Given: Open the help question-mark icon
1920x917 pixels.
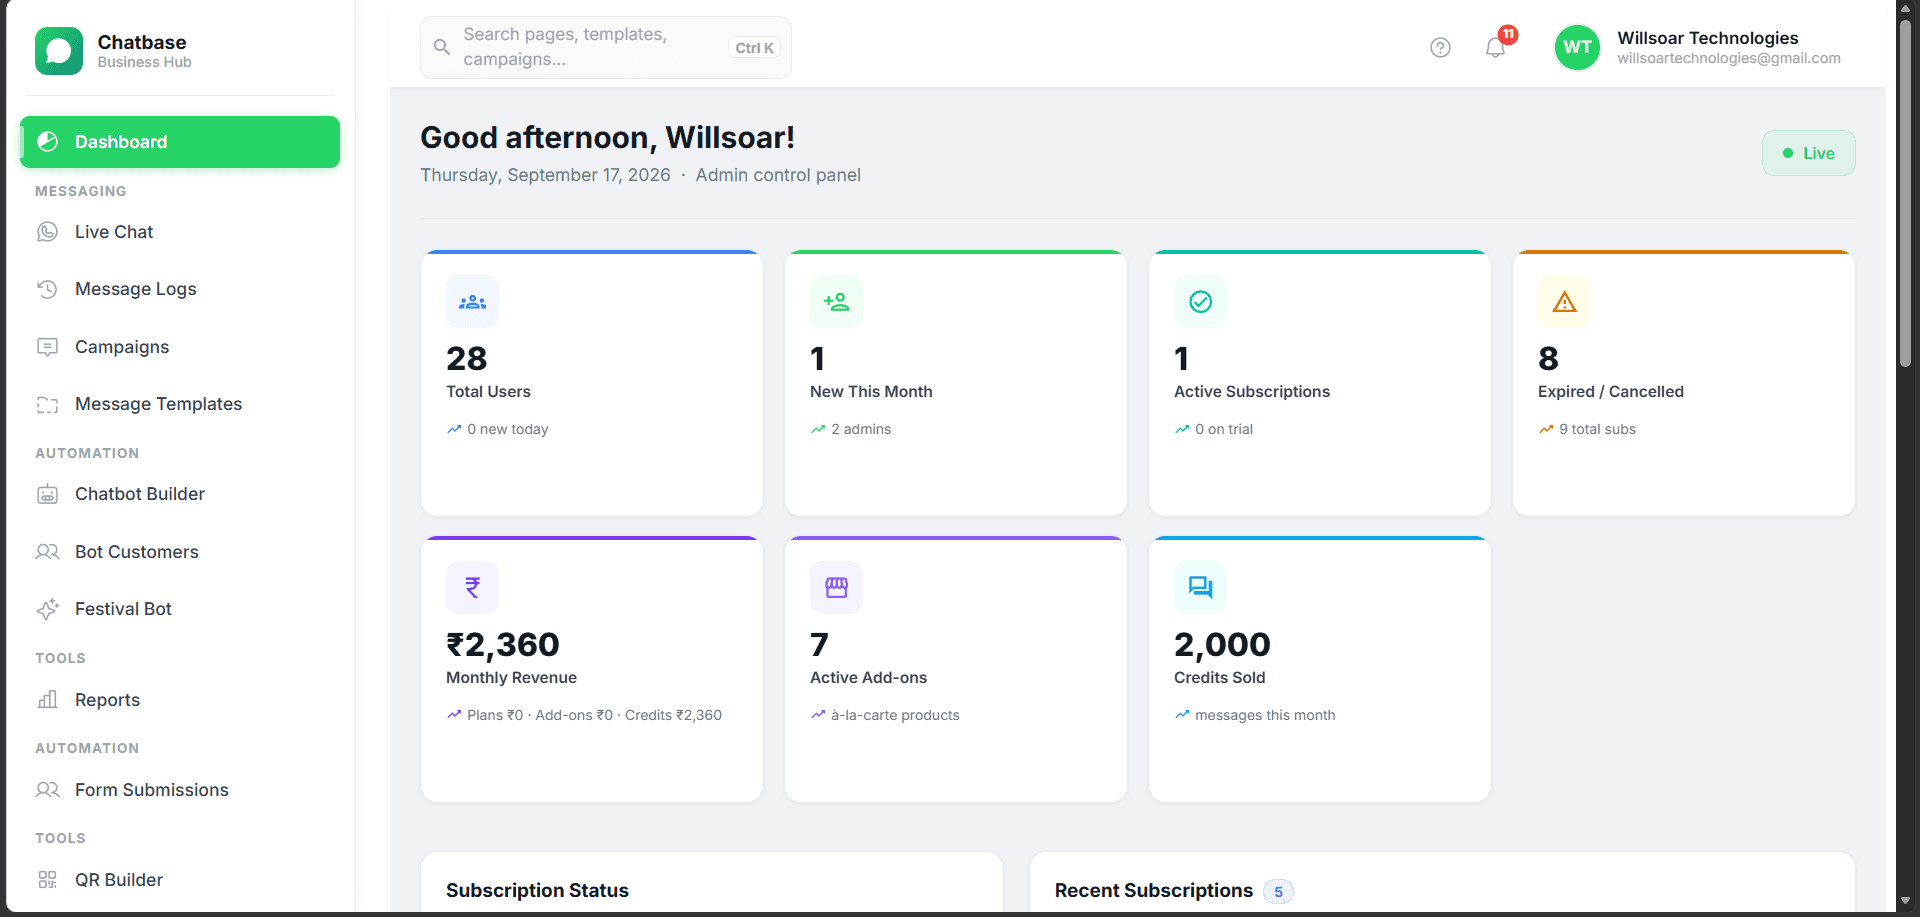Looking at the screenshot, I should (x=1440, y=47).
